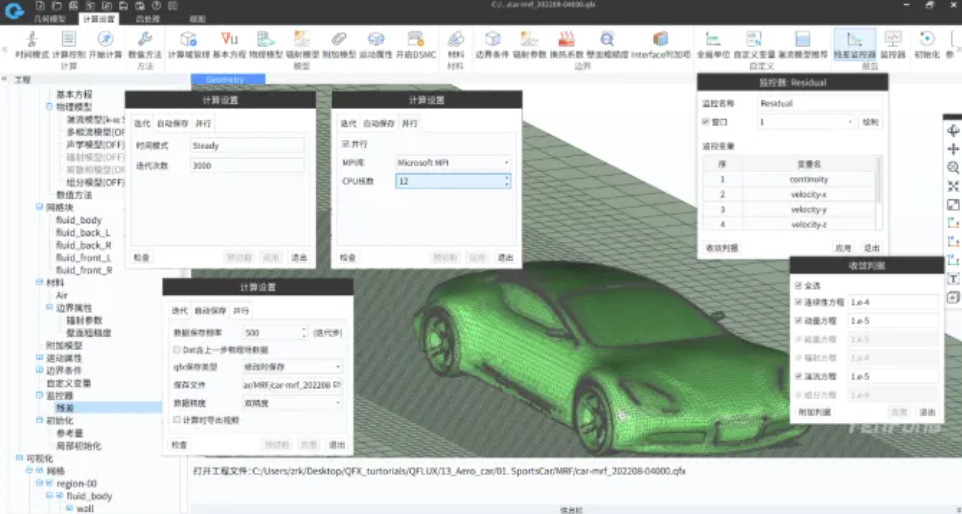Image resolution: width=962 pixels, height=514 pixels.
Task: Uncheck the 全选 checkbox in 收敛判据 dialog
Action: 798,286
